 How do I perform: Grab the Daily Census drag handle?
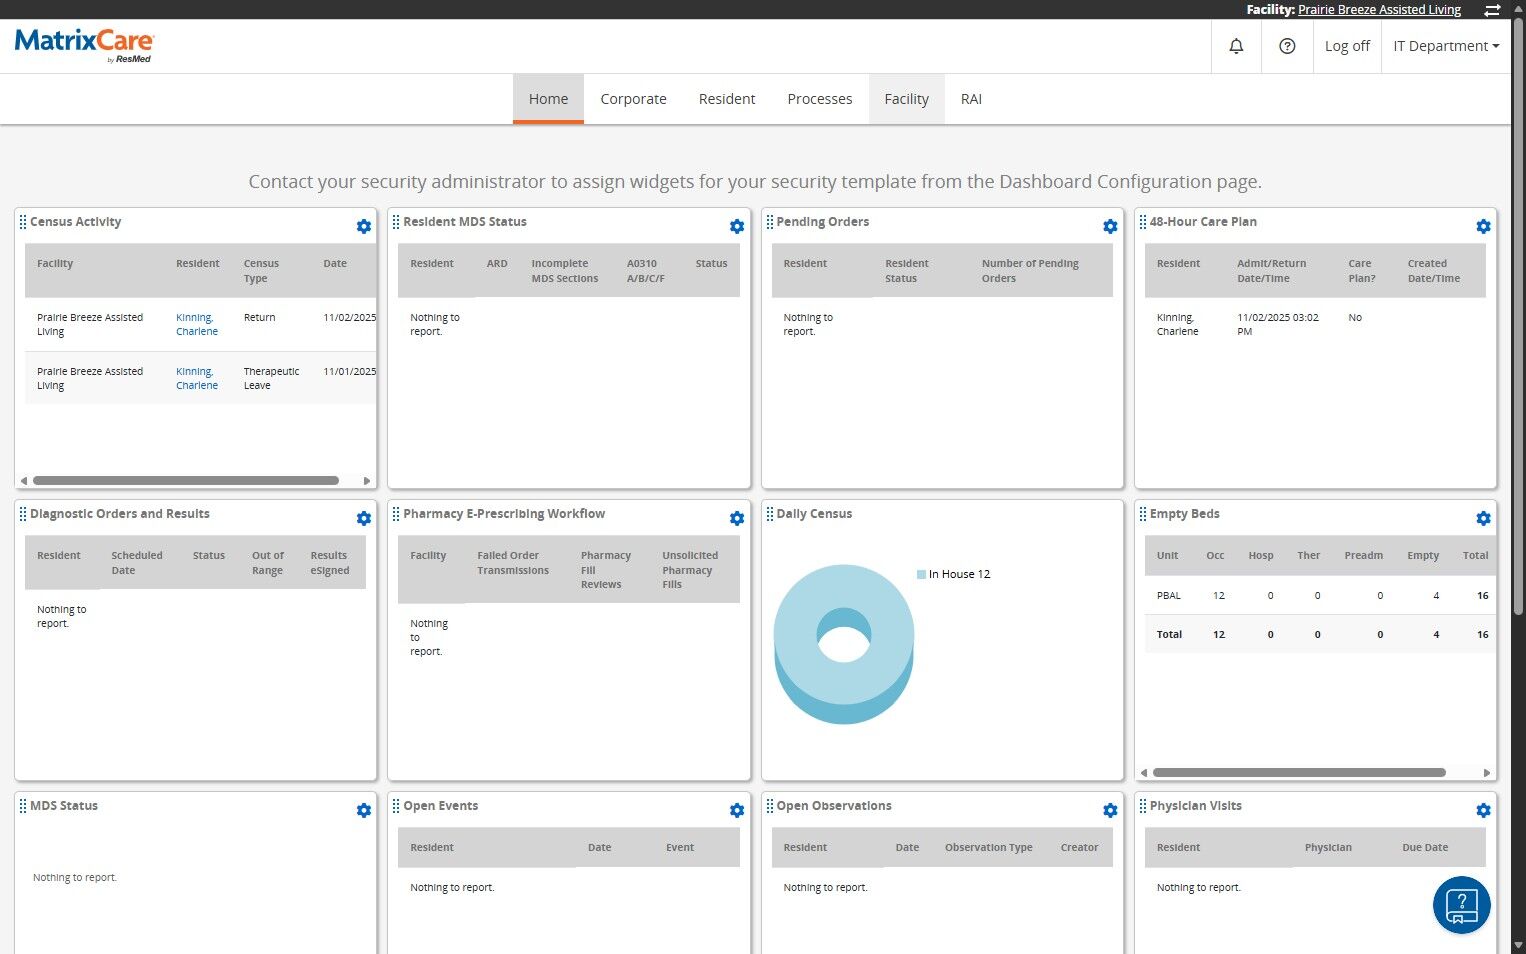[770, 514]
